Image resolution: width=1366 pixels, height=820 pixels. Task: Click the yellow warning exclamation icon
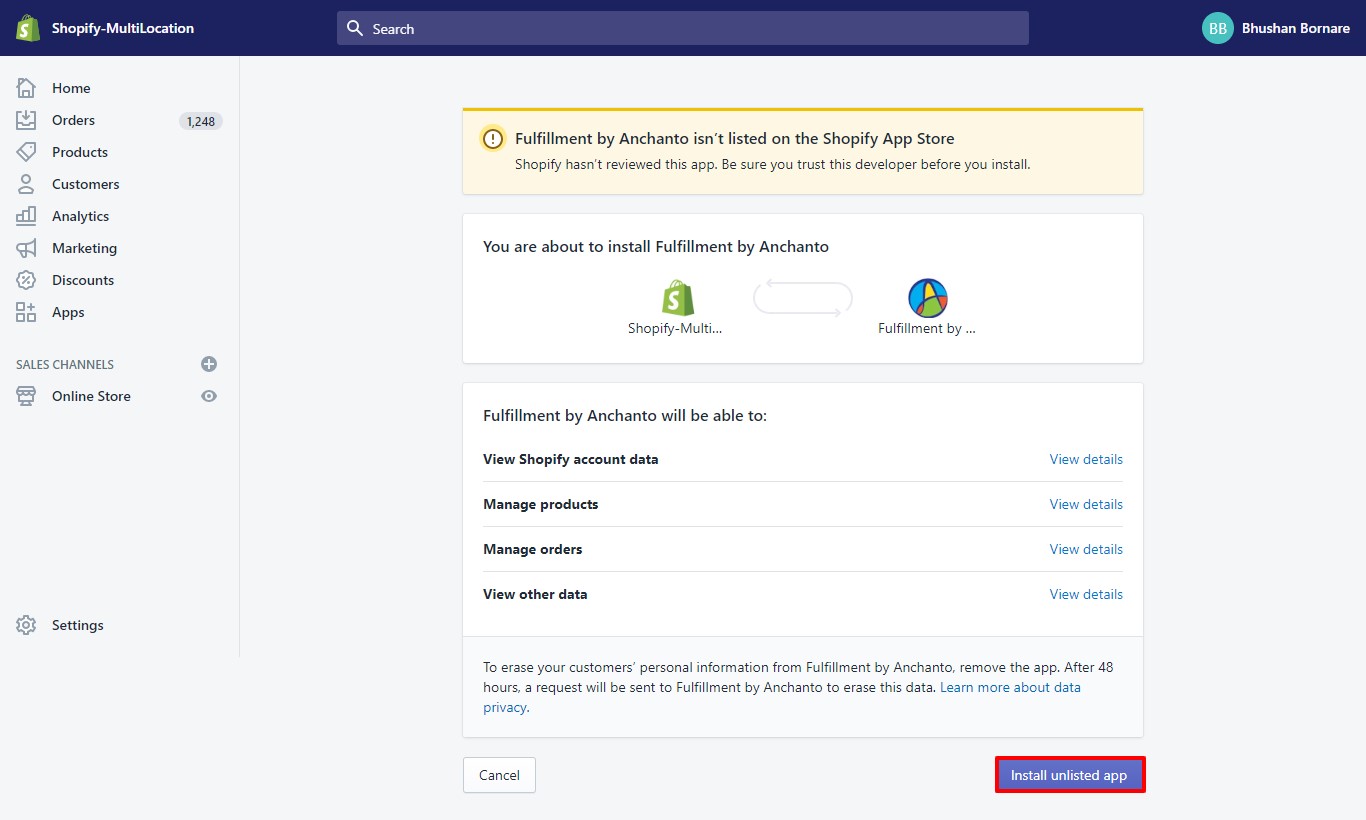(493, 139)
